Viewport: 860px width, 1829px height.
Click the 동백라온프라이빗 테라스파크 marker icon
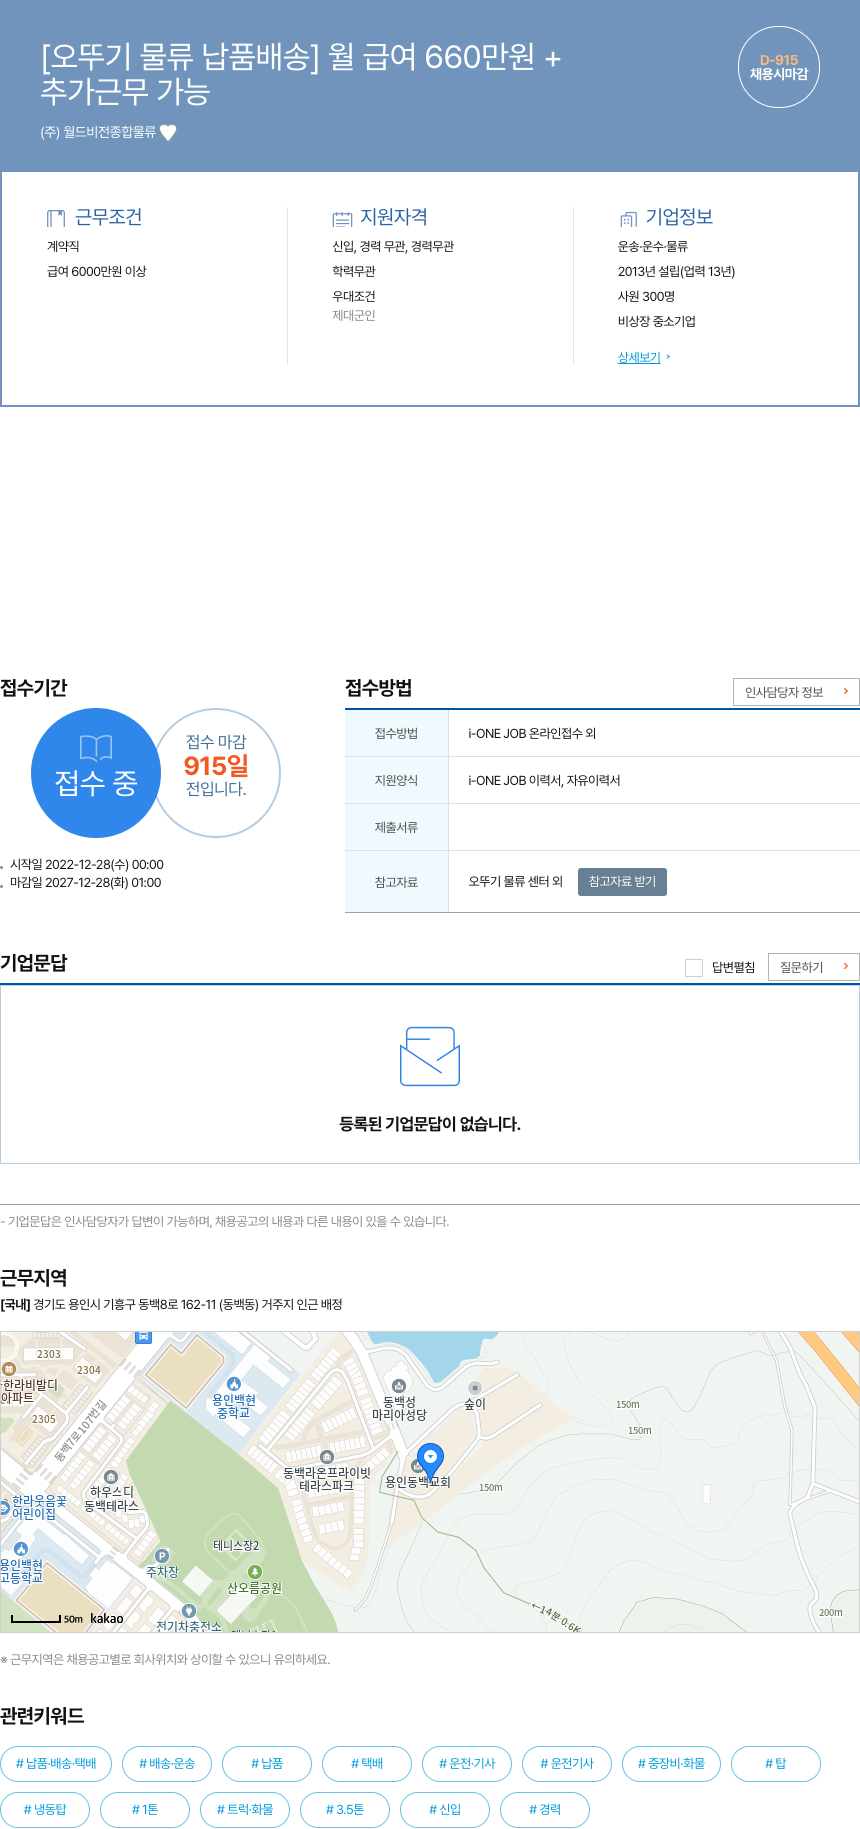(x=326, y=1456)
